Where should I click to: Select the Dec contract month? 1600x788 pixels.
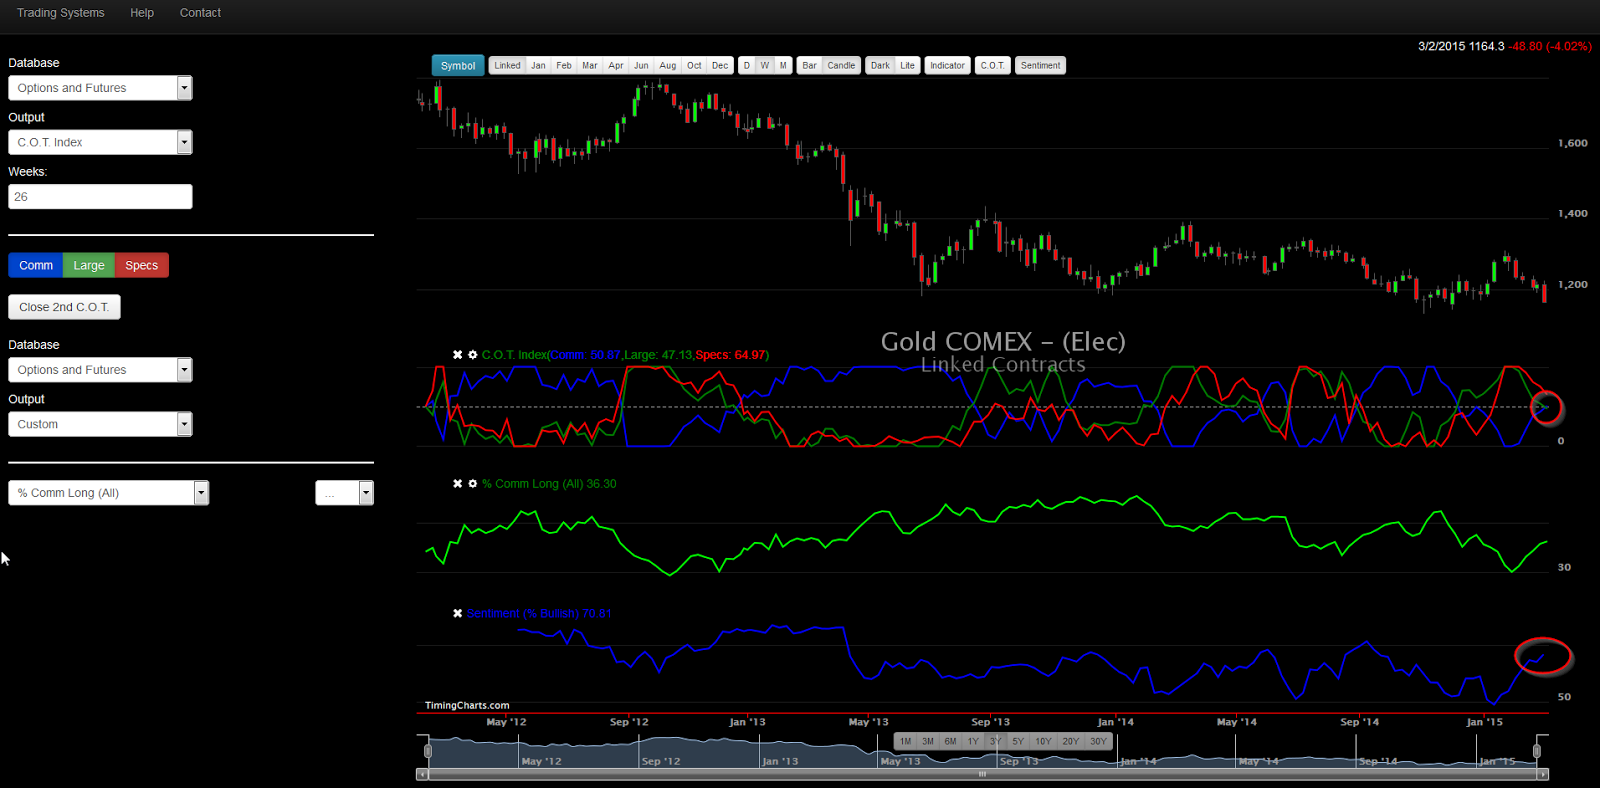pyautogui.click(x=720, y=65)
